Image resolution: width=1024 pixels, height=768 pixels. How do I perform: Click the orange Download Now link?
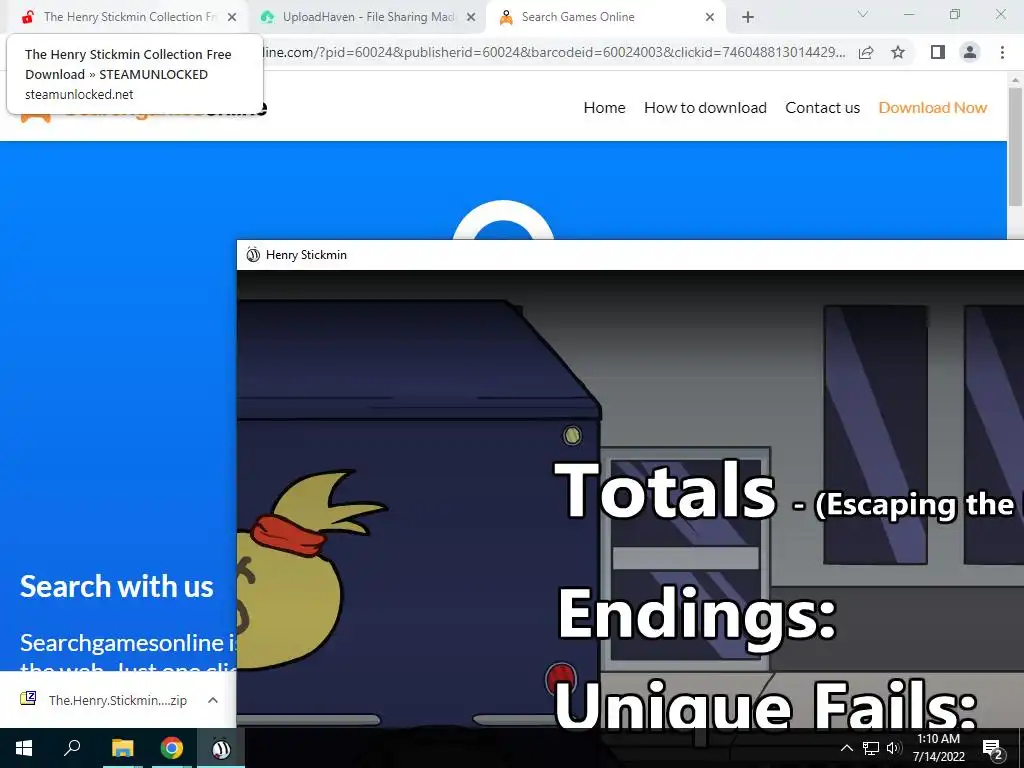click(933, 108)
